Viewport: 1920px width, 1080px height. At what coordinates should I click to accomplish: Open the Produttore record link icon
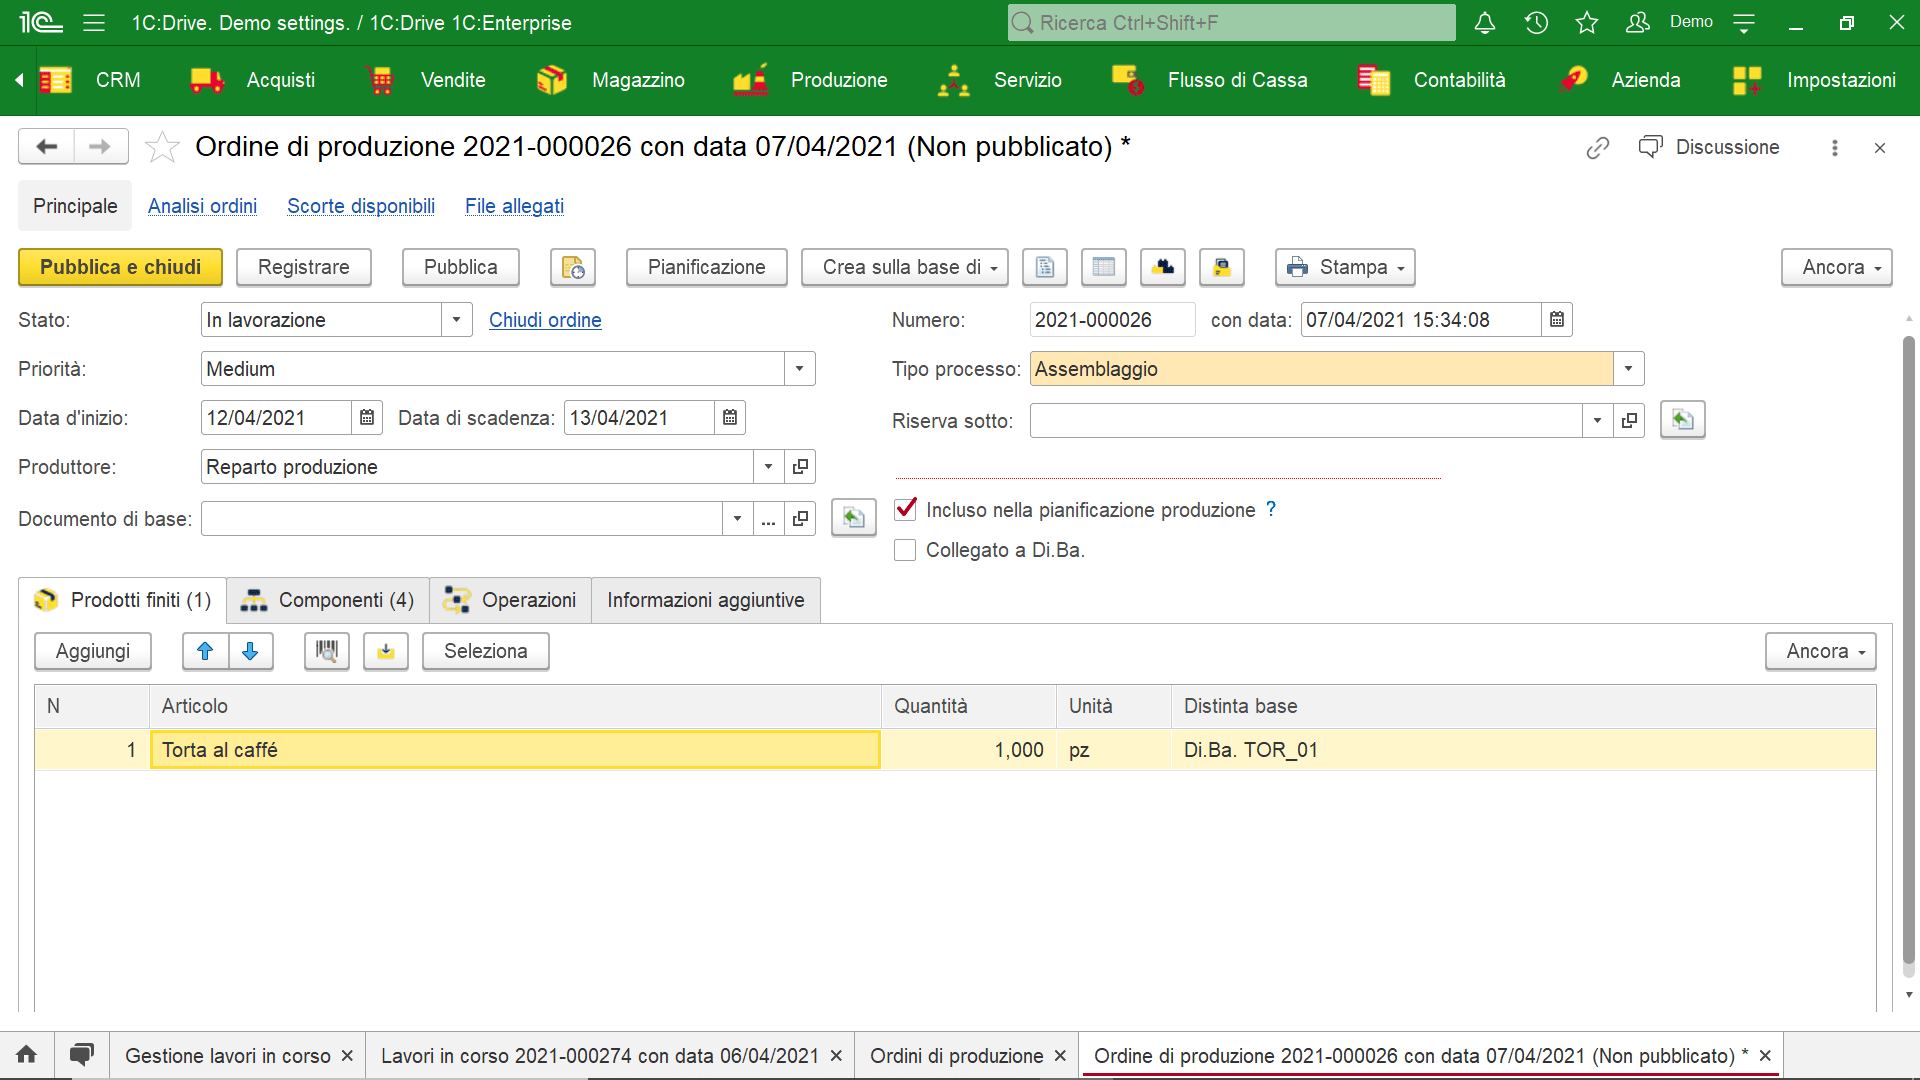(x=800, y=467)
